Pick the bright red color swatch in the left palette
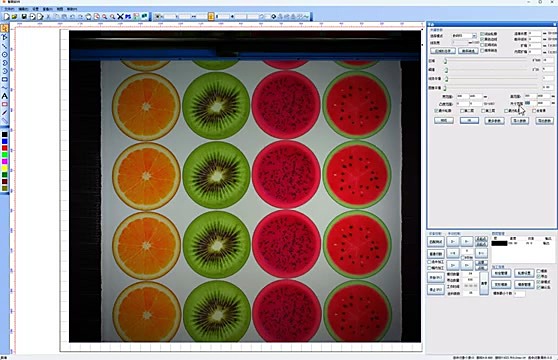 5,148
